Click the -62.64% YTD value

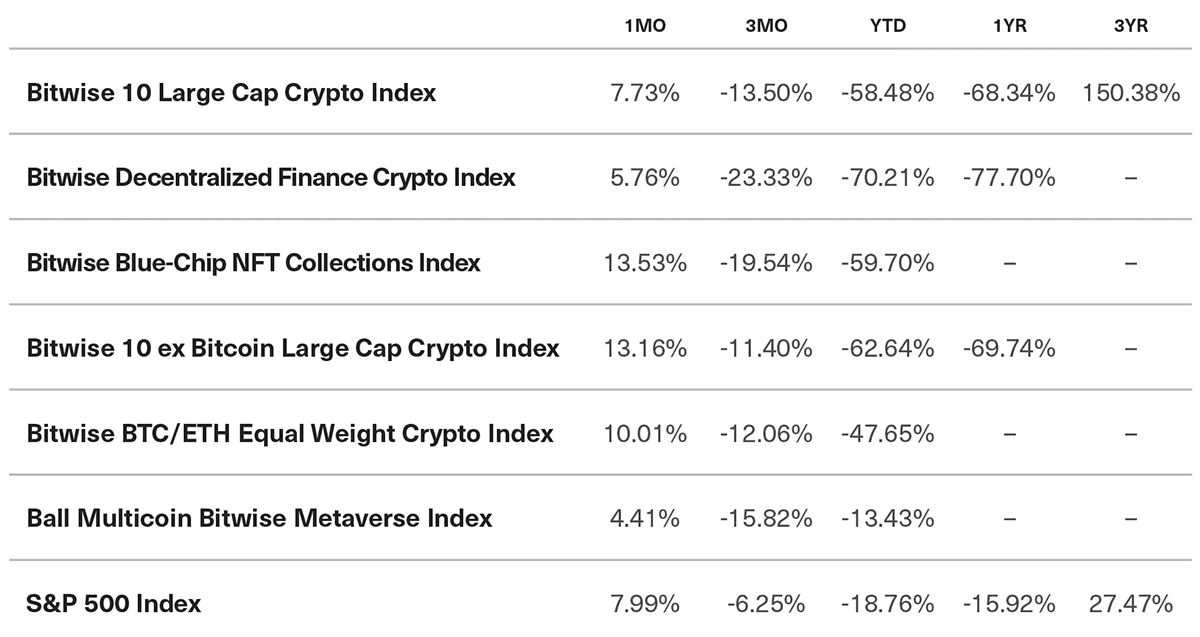pyautogui.click(x=888, y=348)
